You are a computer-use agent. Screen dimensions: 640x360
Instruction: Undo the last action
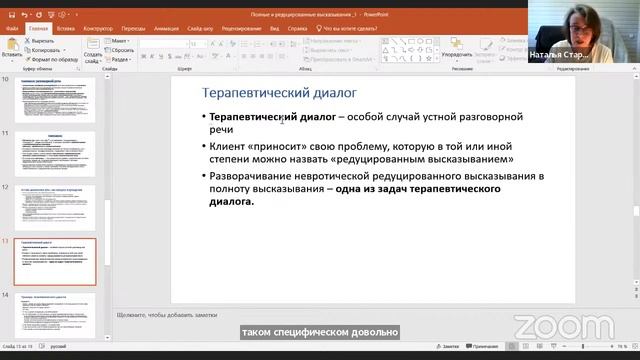[x=24, y=15]
